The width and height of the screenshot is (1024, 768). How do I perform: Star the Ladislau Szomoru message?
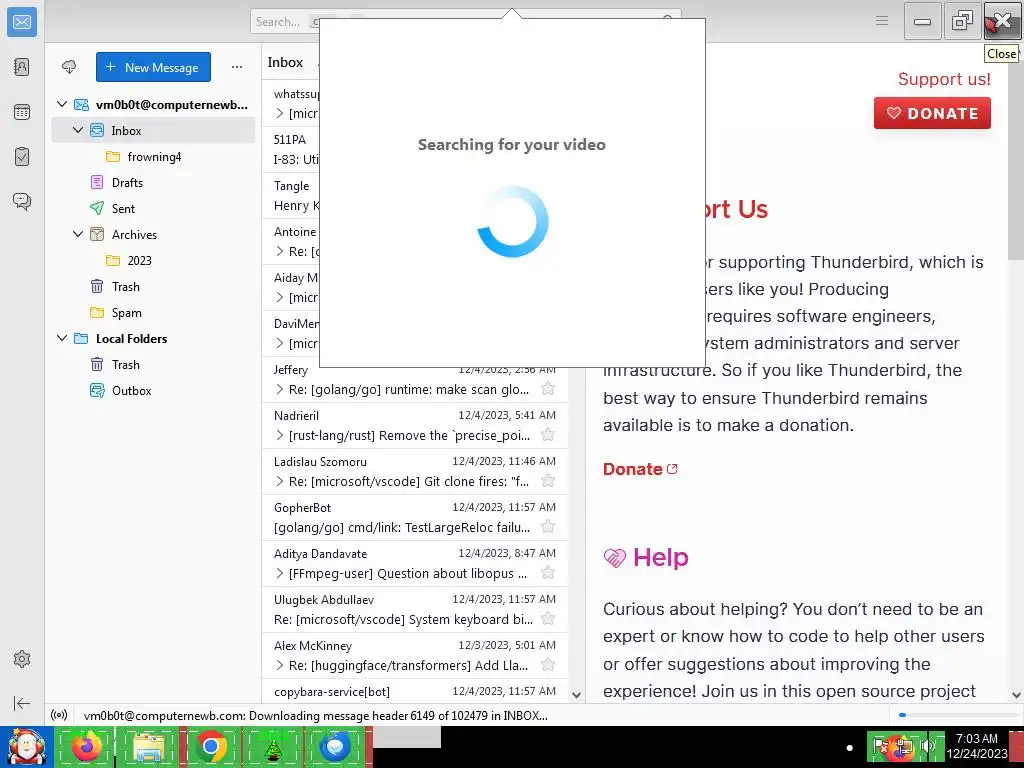point(548,481)
